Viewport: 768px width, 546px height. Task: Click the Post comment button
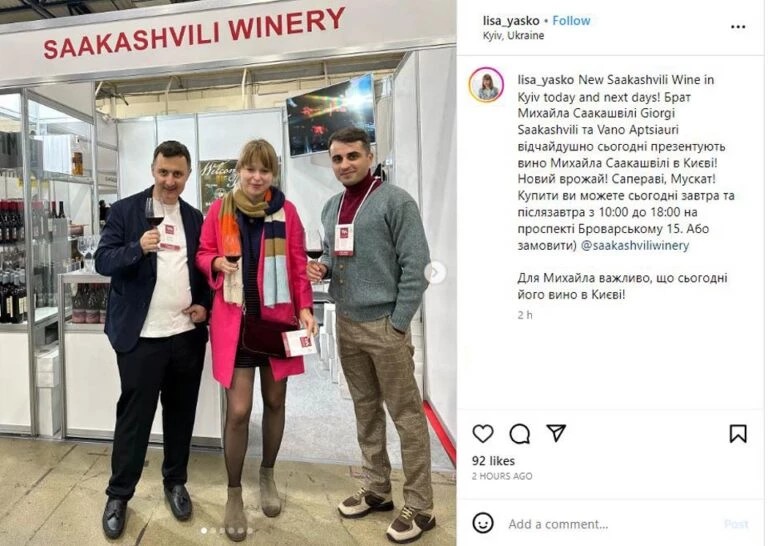pos(736,524)
